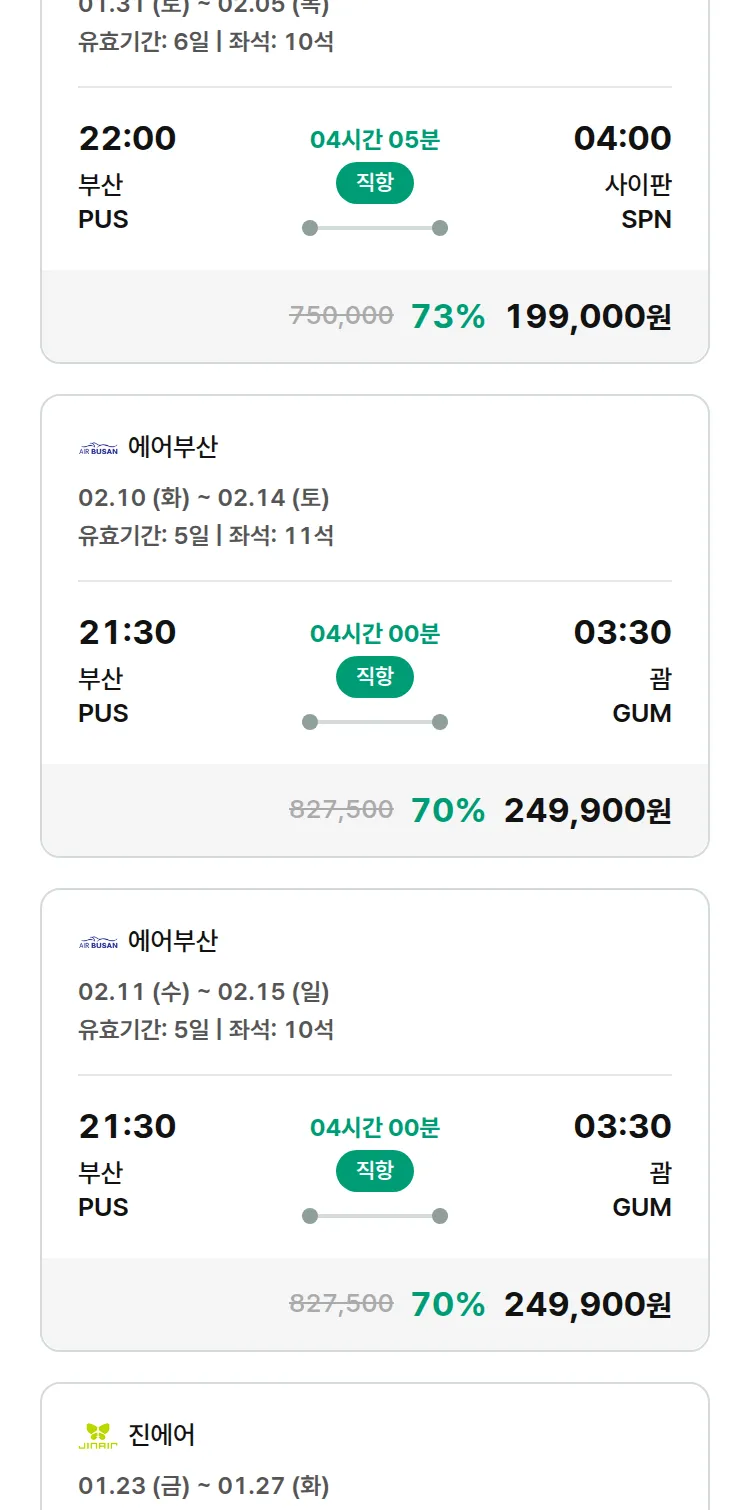Select the Jin Air airline logo
The image size is (750, 1510).
(96, 1433)
